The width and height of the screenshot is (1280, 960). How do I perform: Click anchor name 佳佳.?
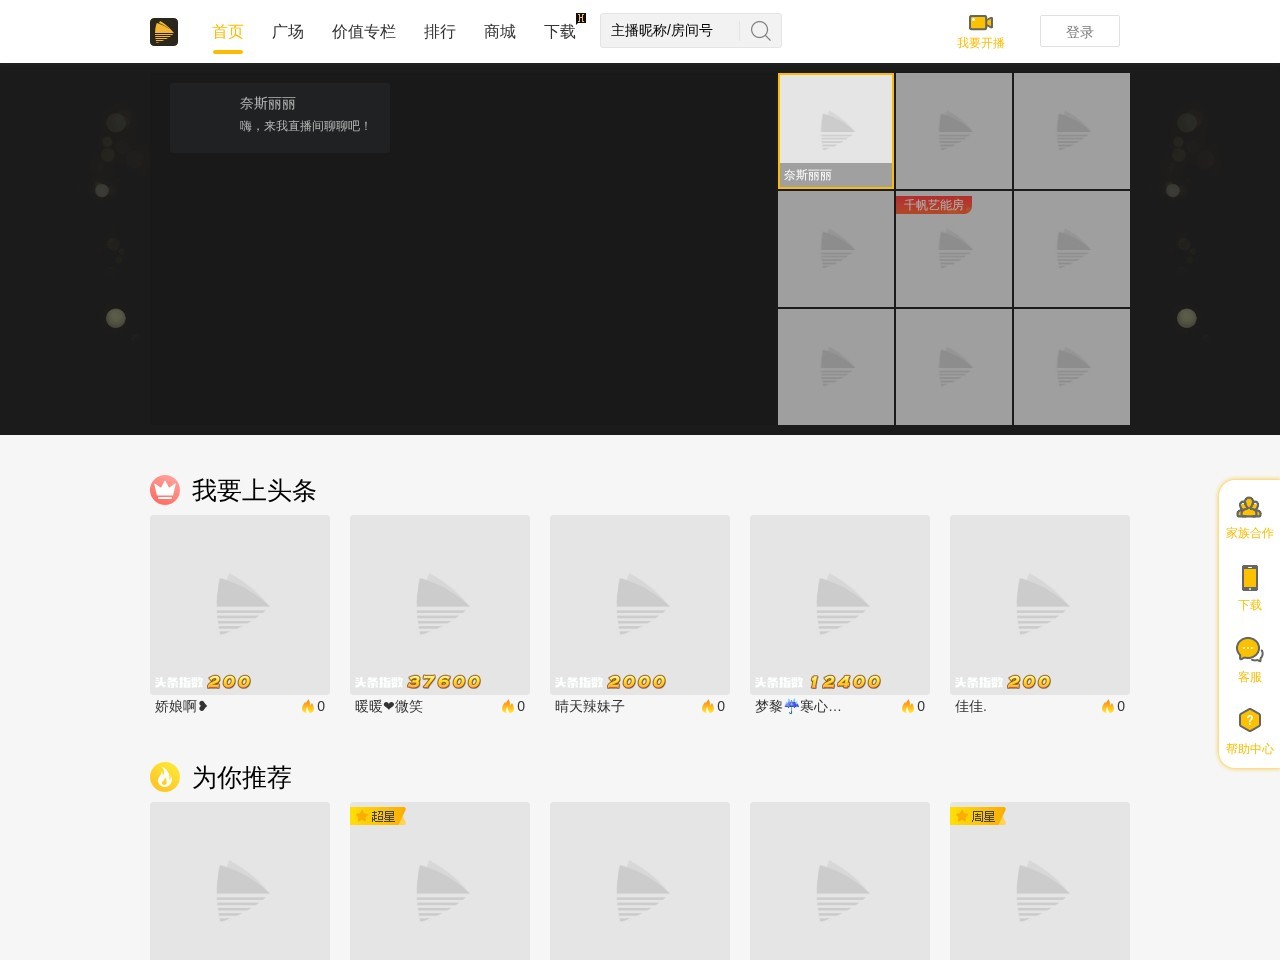[971, 706]
